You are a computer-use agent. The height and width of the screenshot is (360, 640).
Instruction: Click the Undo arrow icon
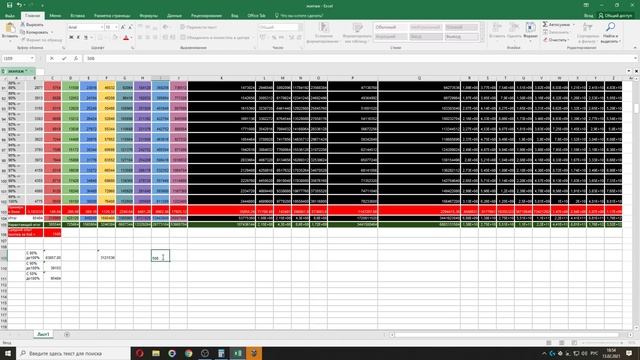[x=19, y=5]
